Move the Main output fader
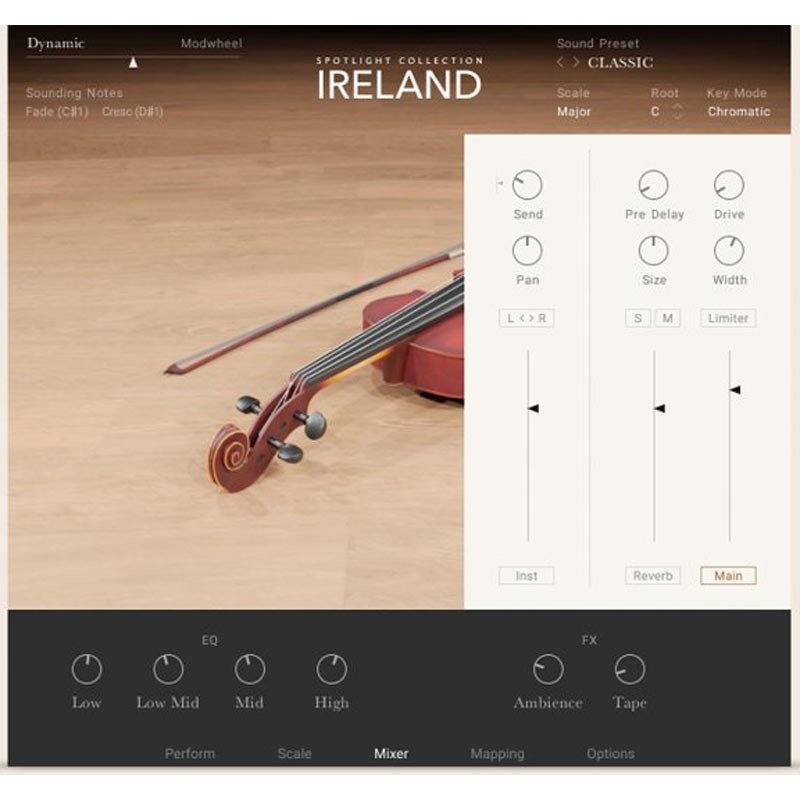 [x=735, y=390]
